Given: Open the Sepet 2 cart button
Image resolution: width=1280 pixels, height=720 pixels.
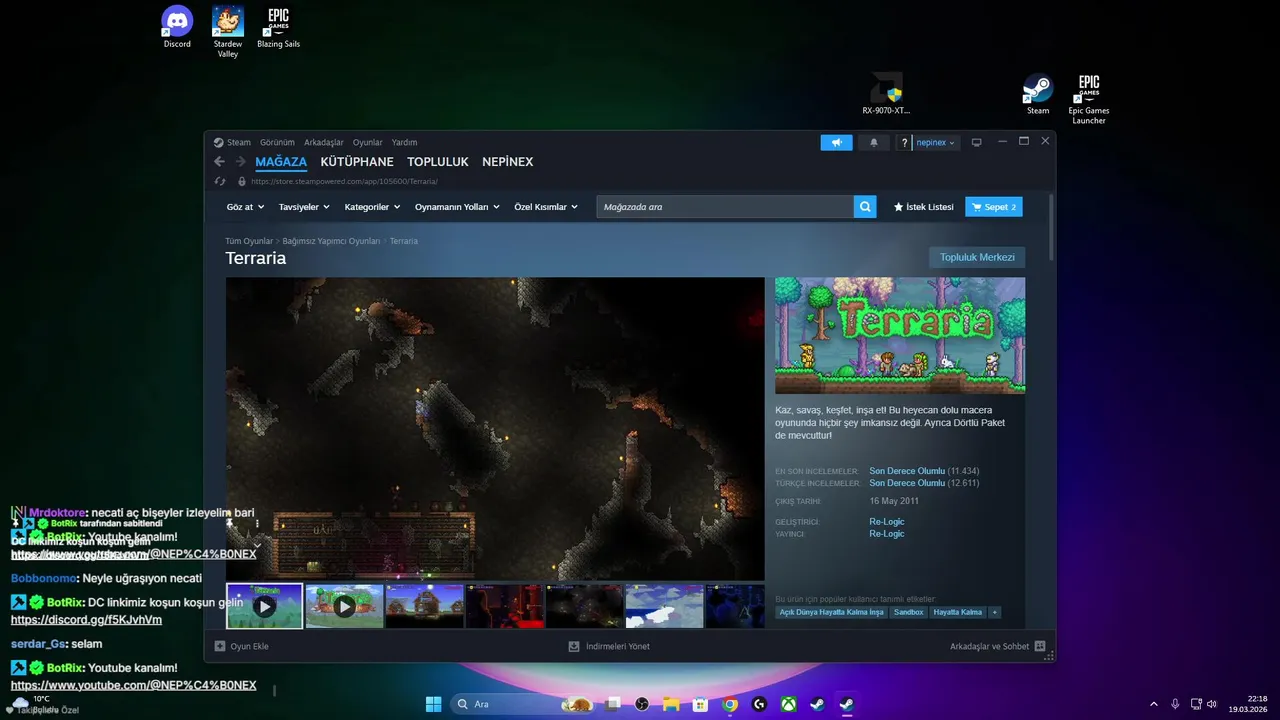Looking at the screenshot, I should pos(994,207).
